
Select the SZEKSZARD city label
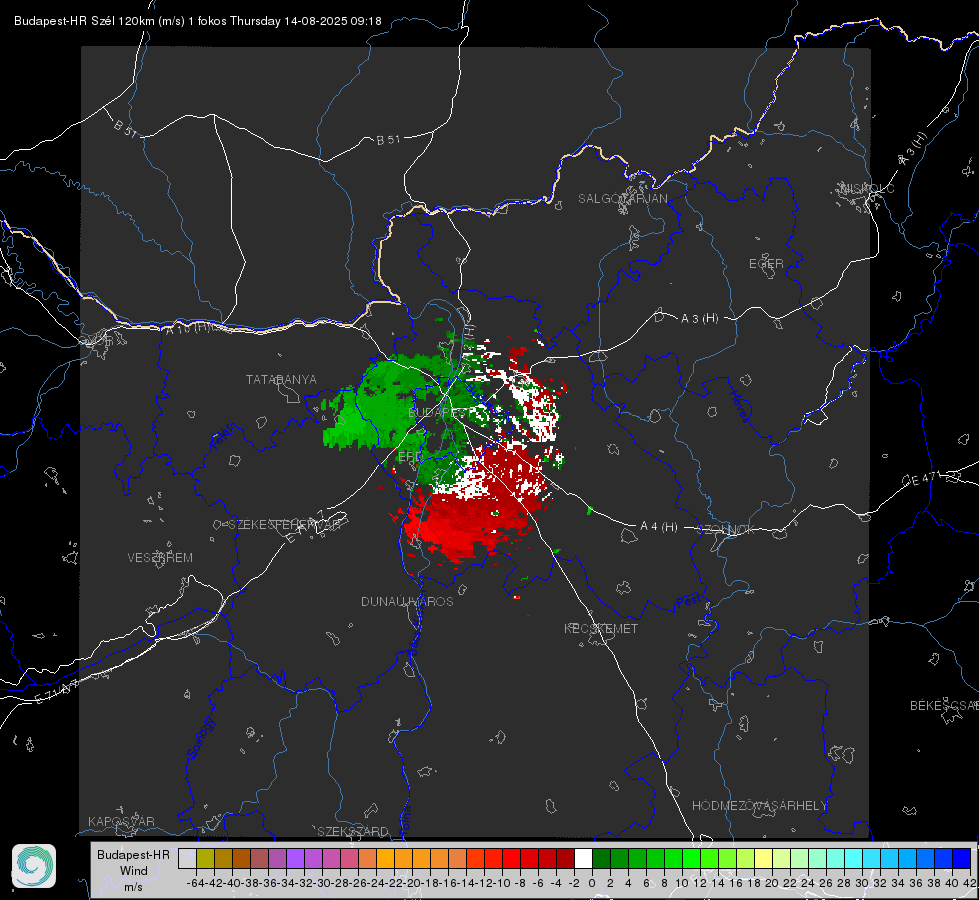(353, 831)
